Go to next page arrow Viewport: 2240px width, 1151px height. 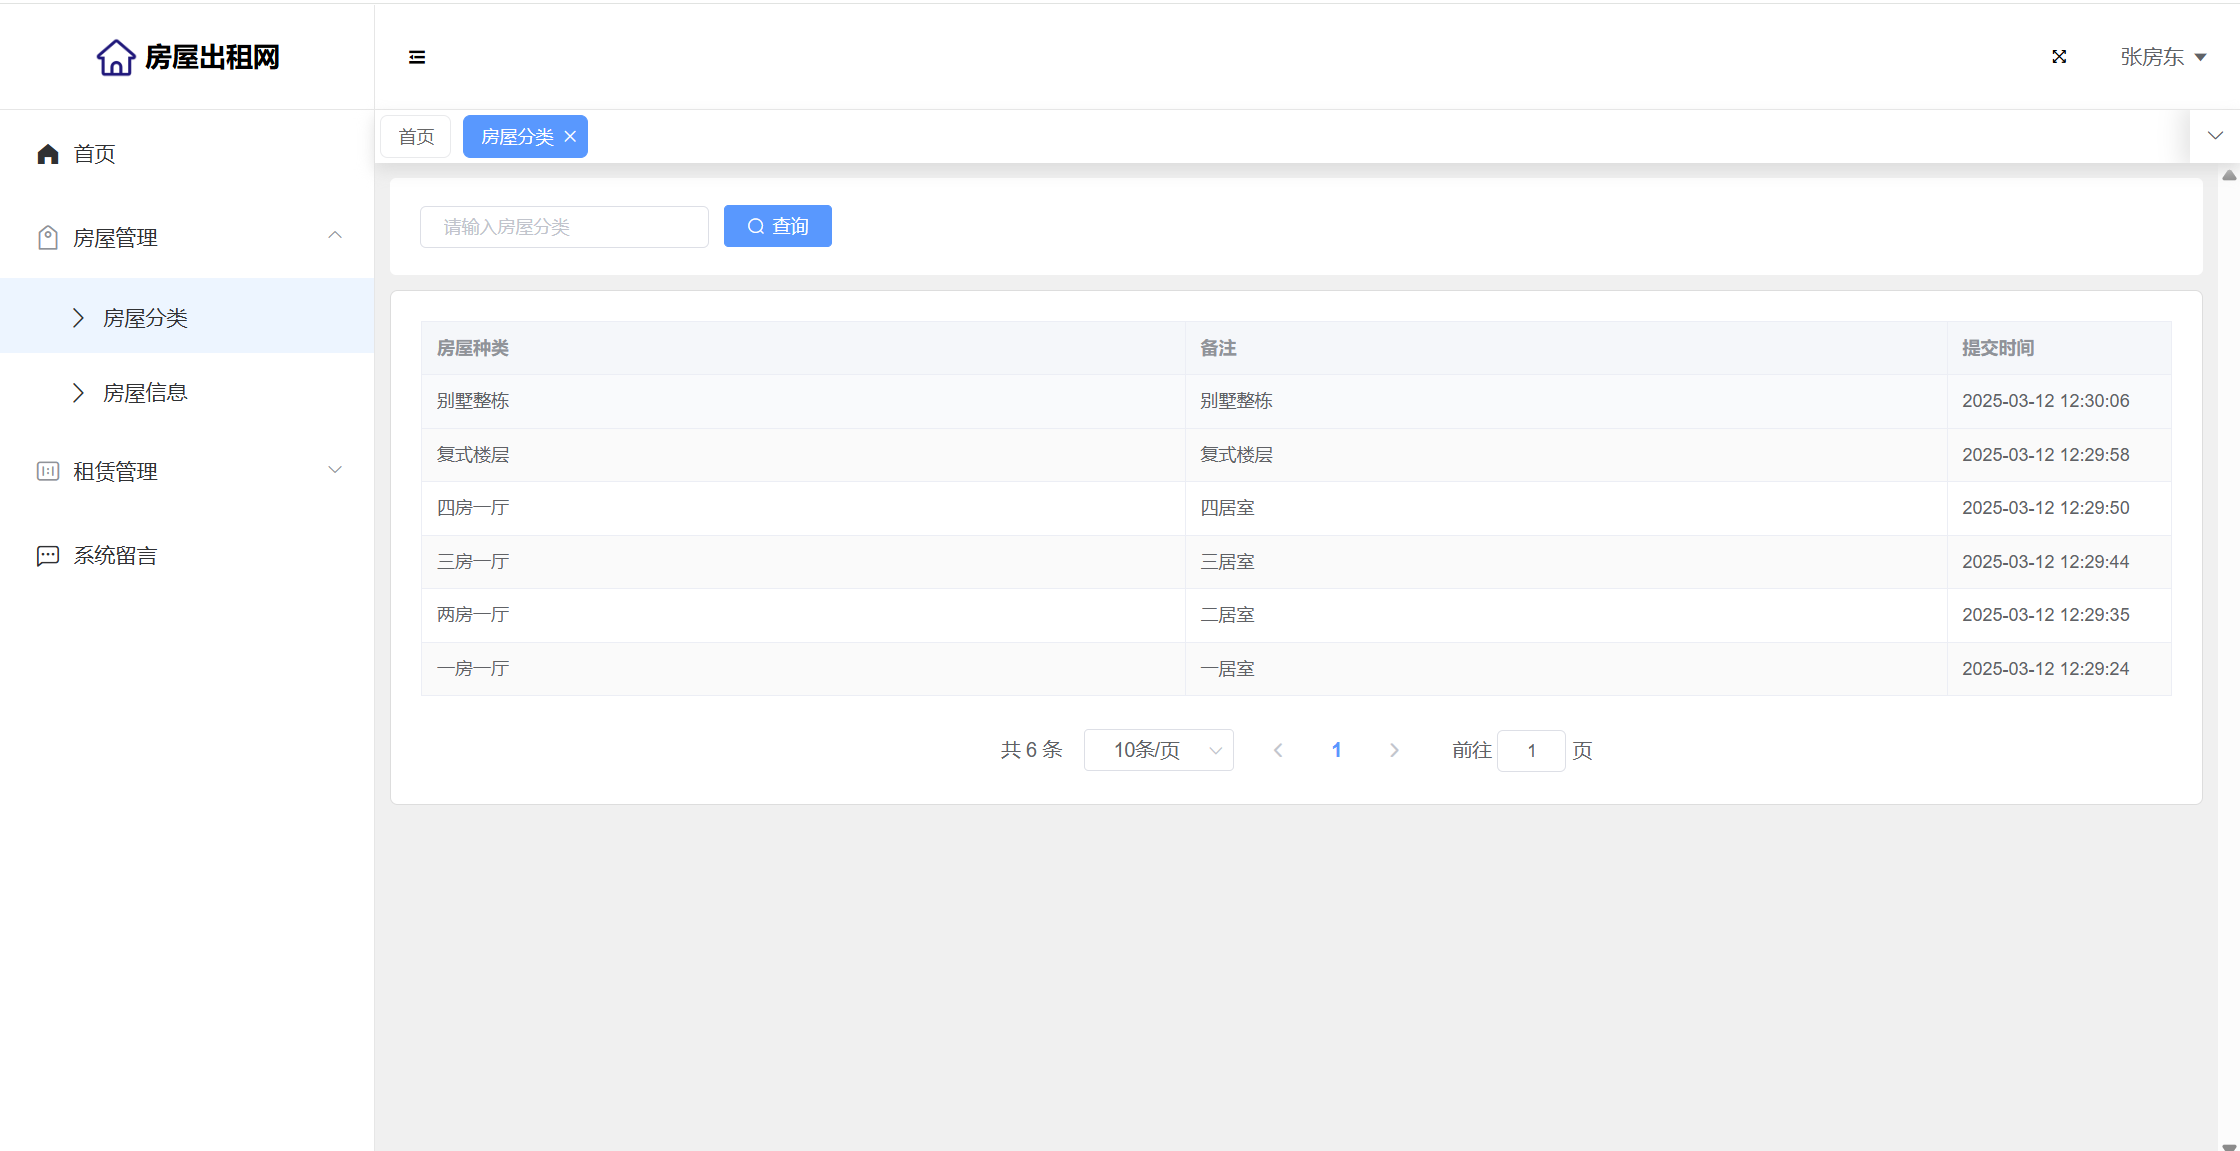1394,750
